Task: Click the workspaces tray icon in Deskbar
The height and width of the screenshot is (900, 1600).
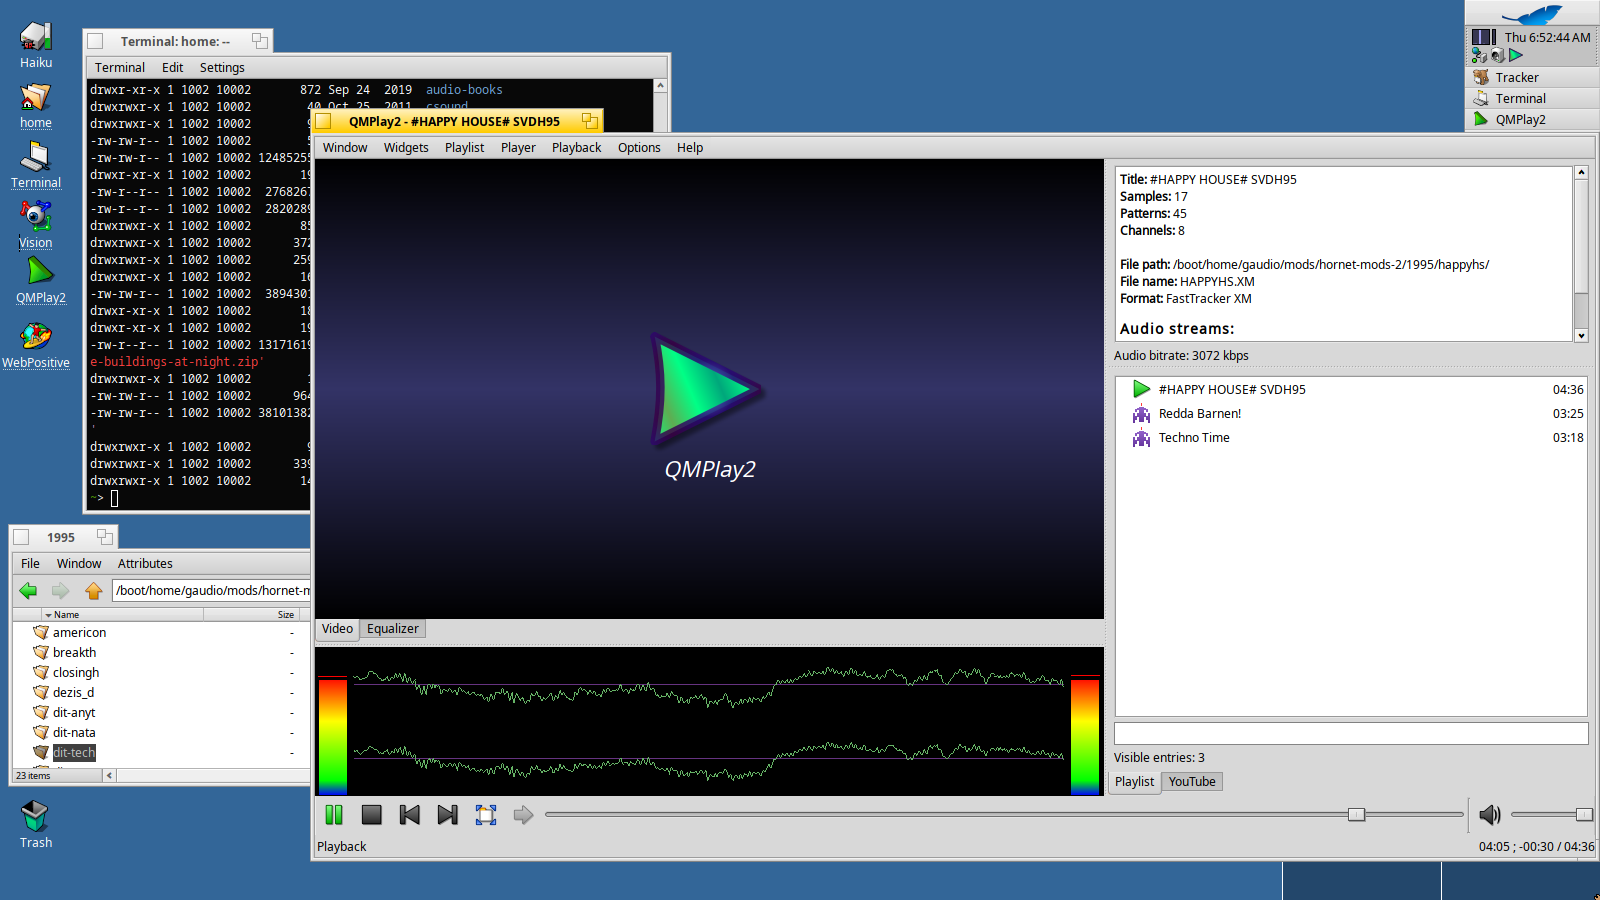Action: click(x=1484, y=37)
